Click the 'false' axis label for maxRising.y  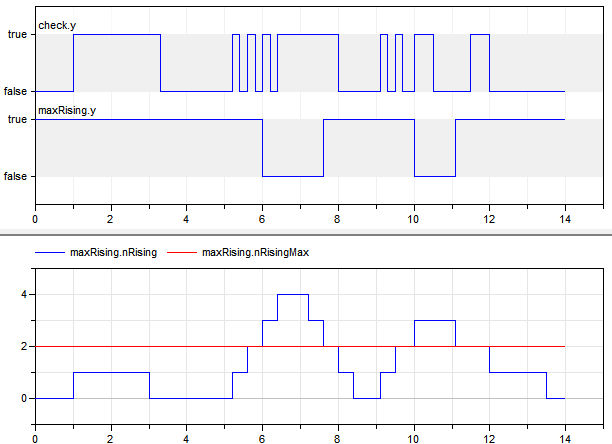(x=15, y=176)
